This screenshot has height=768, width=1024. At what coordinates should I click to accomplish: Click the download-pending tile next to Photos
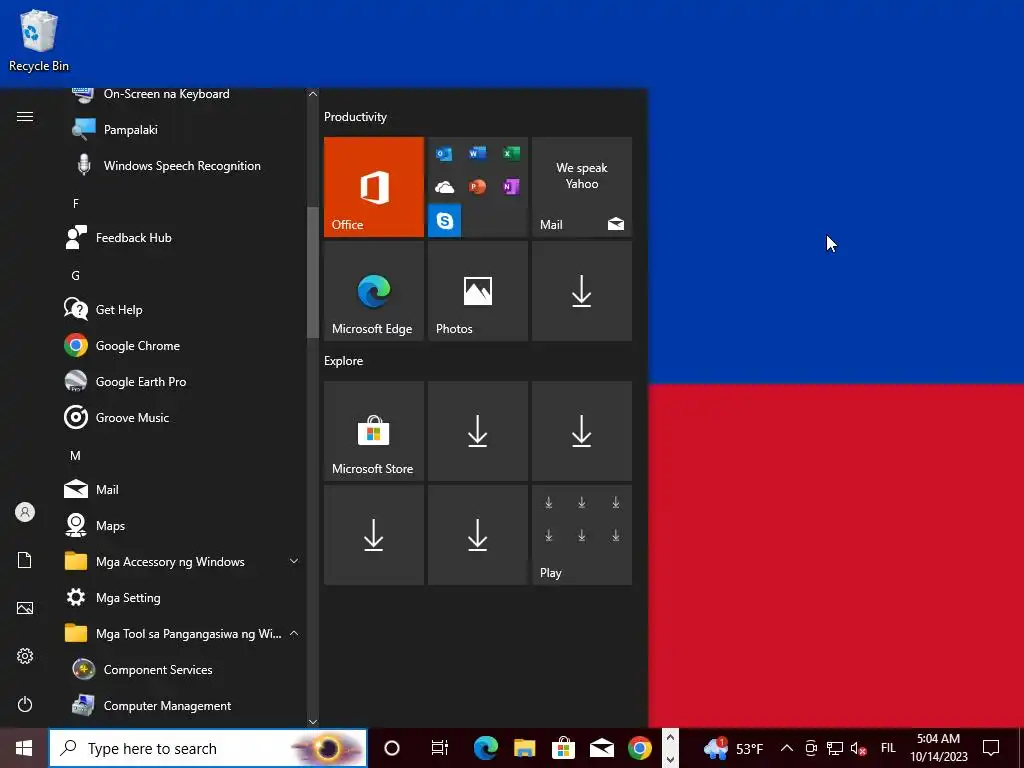tap(582, 291)
